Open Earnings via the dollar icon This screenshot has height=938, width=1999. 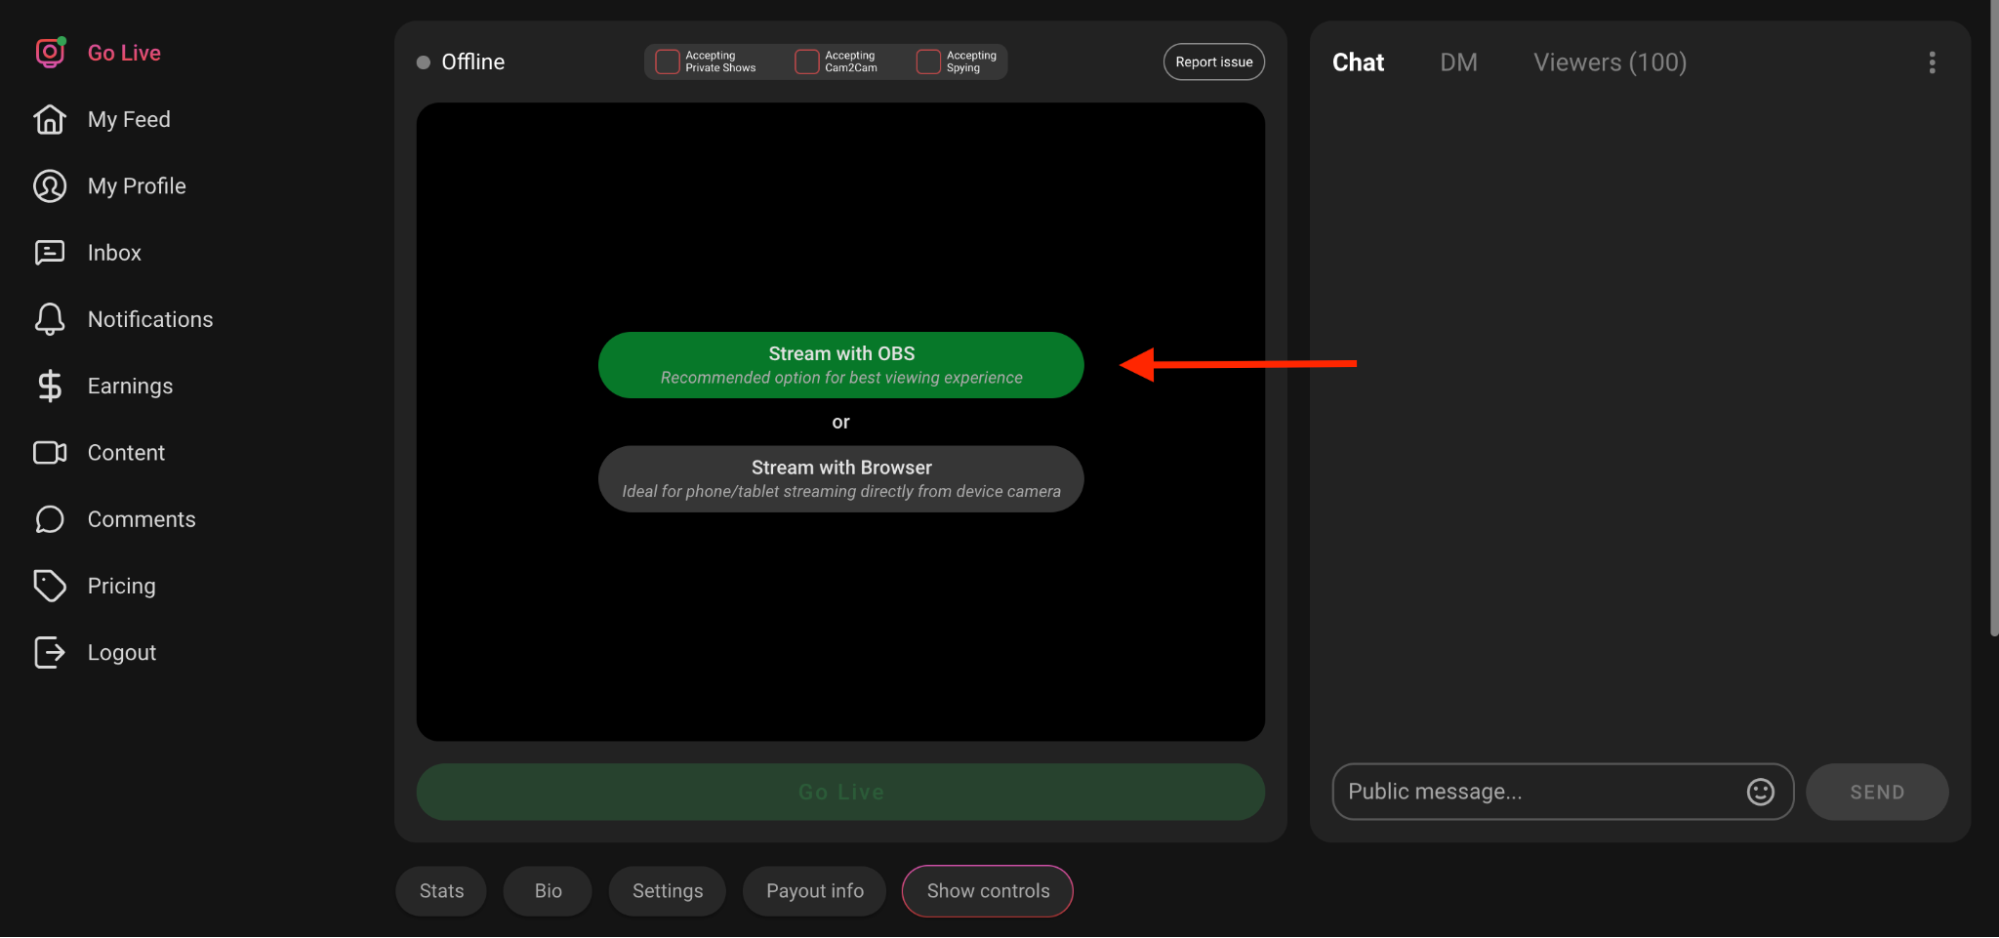pos(50,385)
